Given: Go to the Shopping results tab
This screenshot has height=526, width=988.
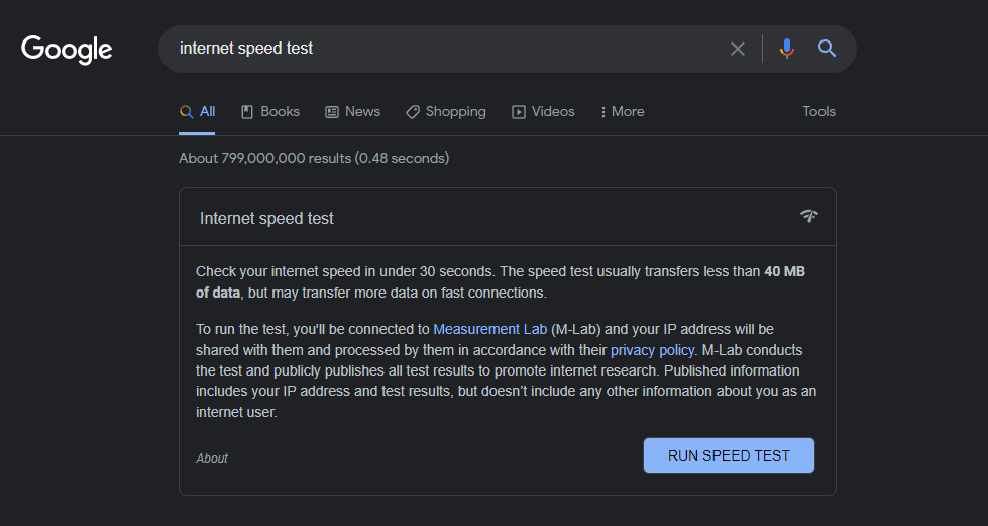Looking at the screenshot, I should pos(446,112).
